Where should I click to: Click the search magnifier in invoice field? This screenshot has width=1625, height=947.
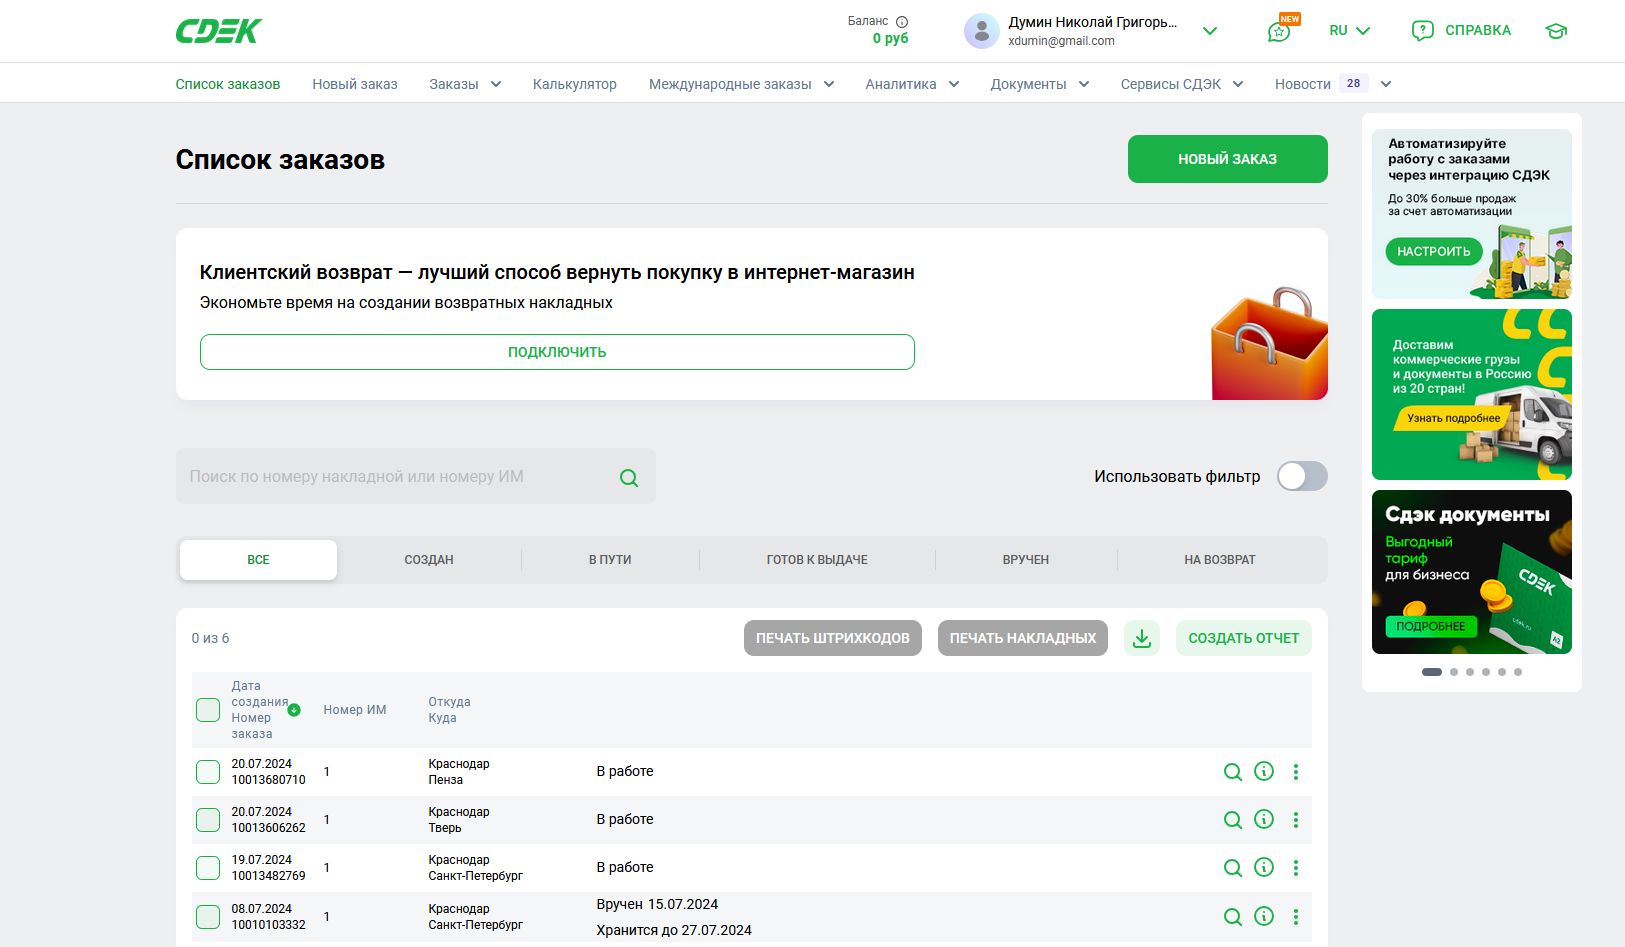click(629, 478)
